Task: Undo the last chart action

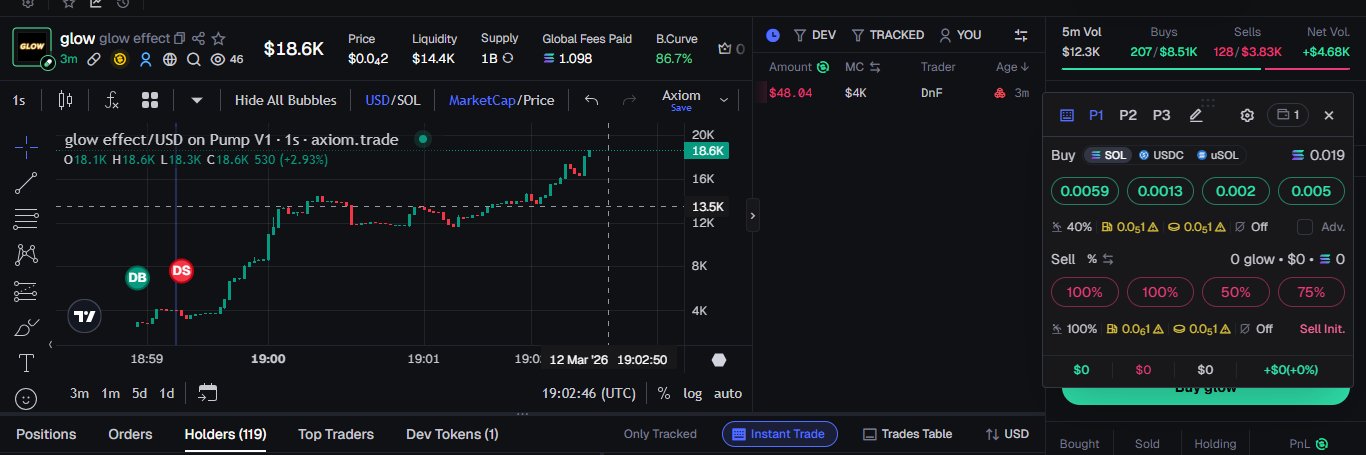Action: [591, 100]
